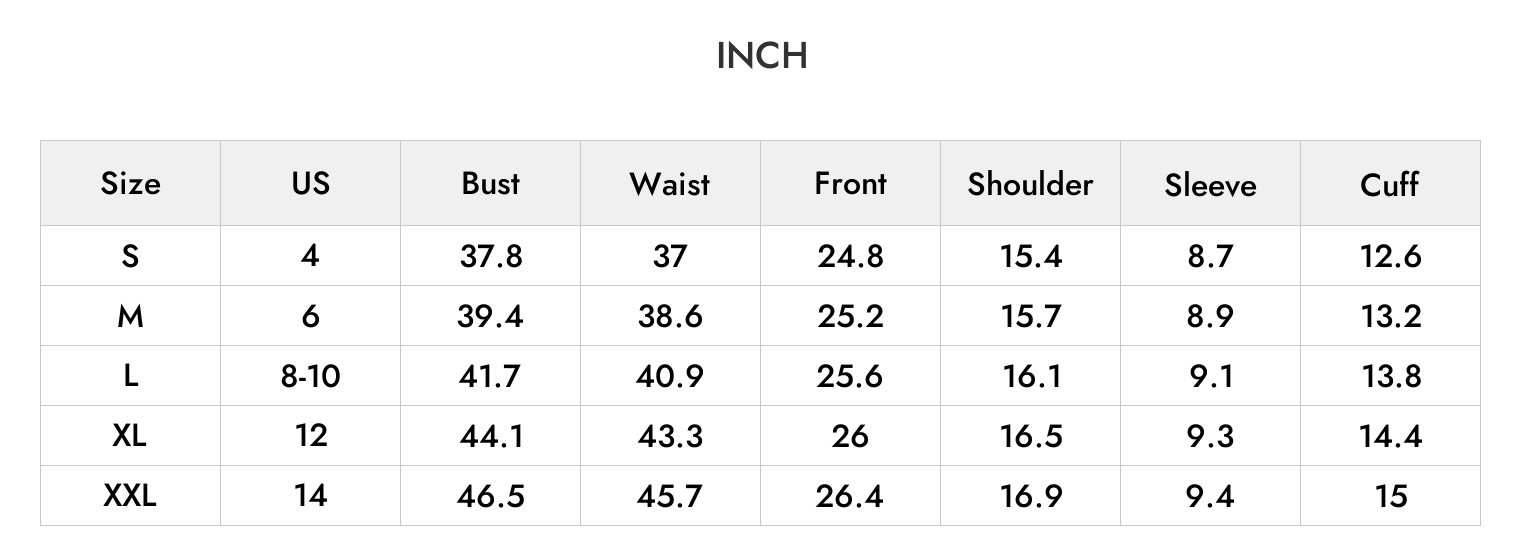The image size is (1520, 540).
Task: Select the size L row label
Action: [130, 376]
